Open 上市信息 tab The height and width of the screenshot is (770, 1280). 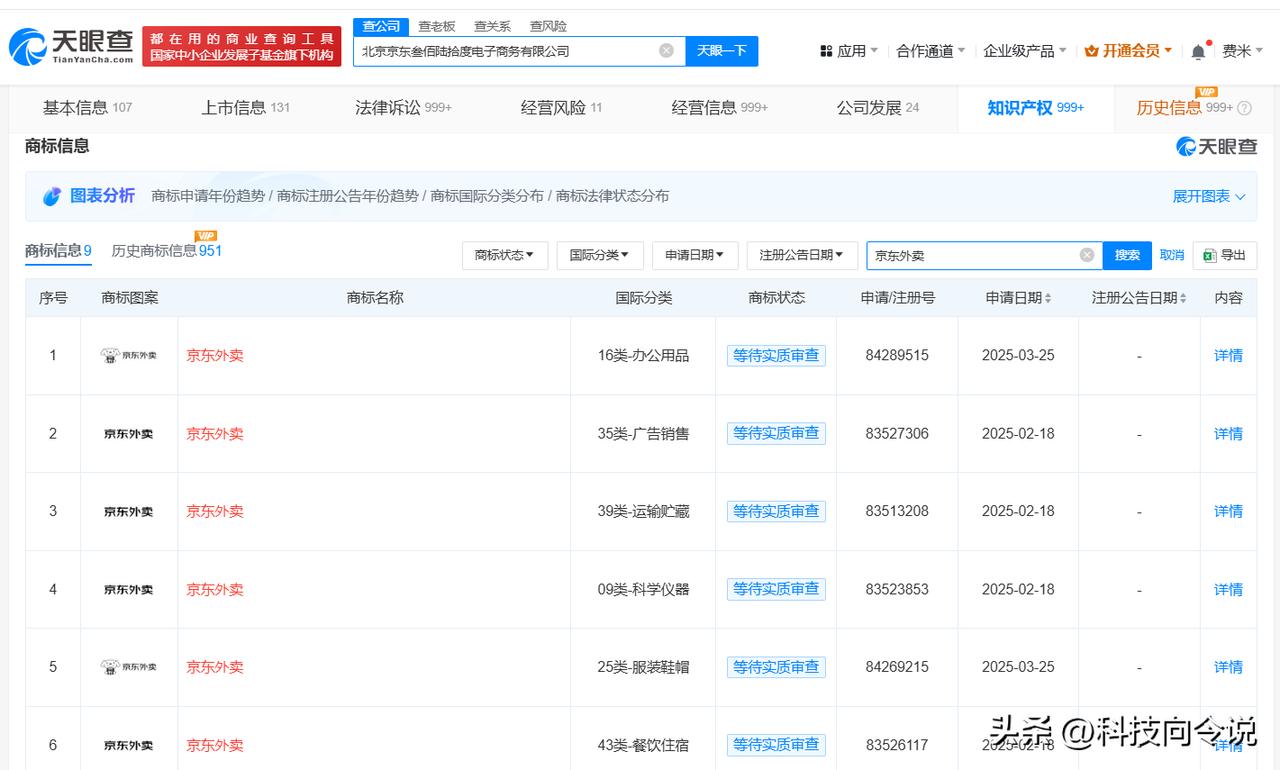tap(245, 108)
